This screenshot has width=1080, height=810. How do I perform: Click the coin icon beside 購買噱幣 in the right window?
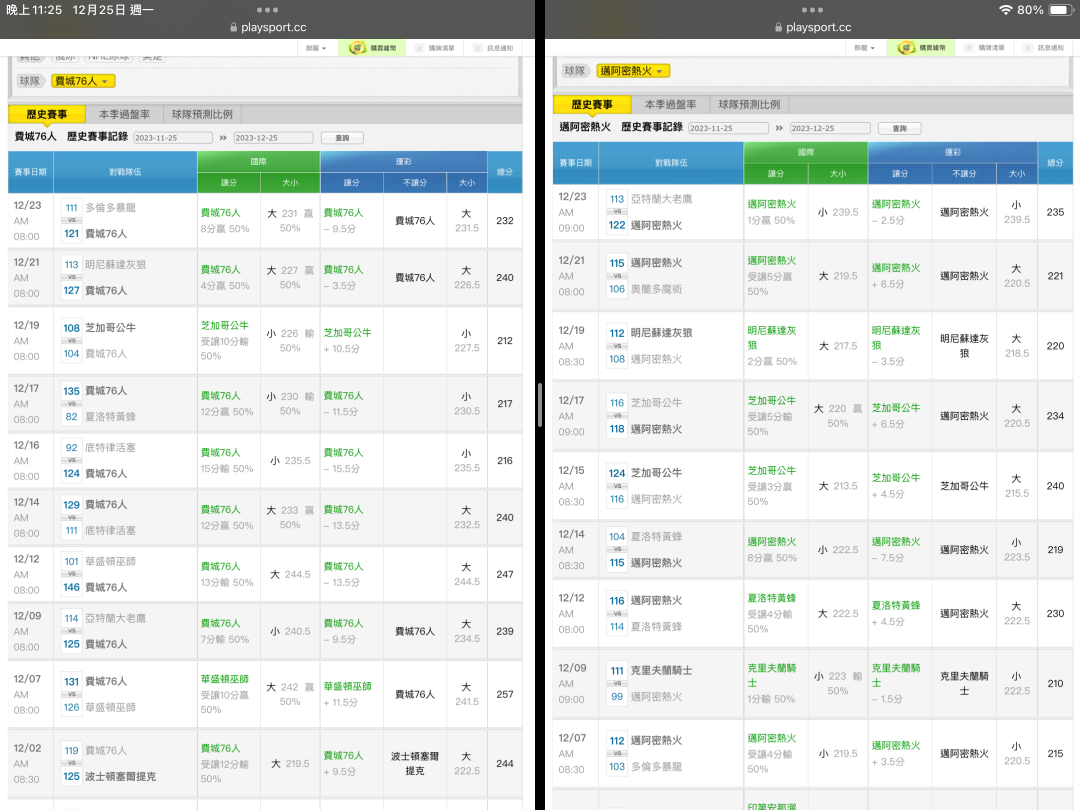click(906, 48)
